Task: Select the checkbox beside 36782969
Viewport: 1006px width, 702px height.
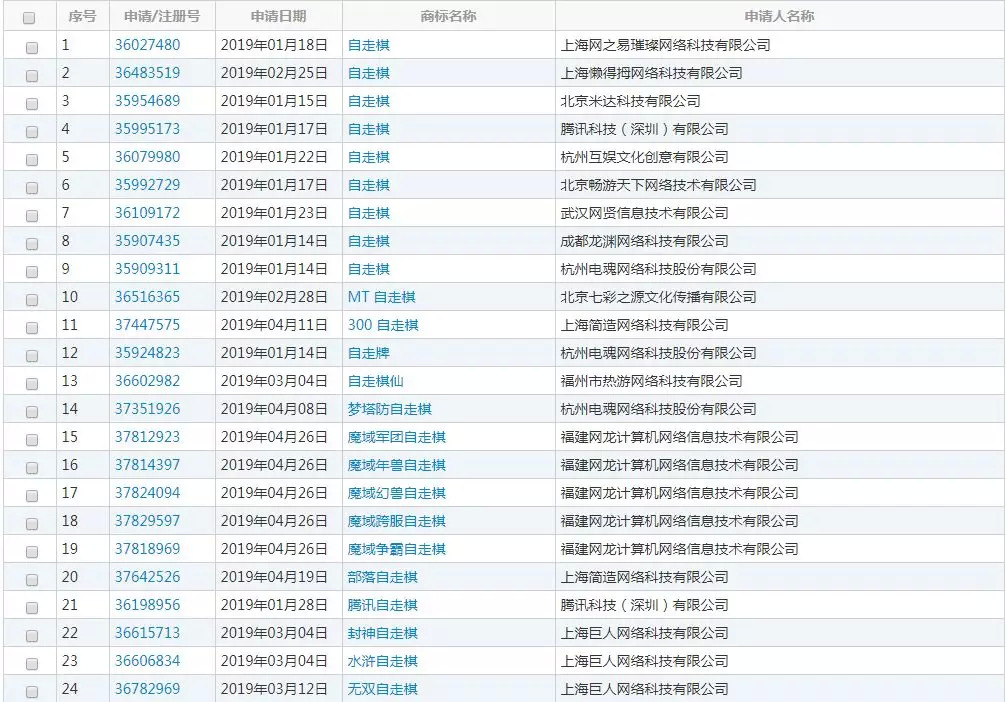Action: point(31,692)
